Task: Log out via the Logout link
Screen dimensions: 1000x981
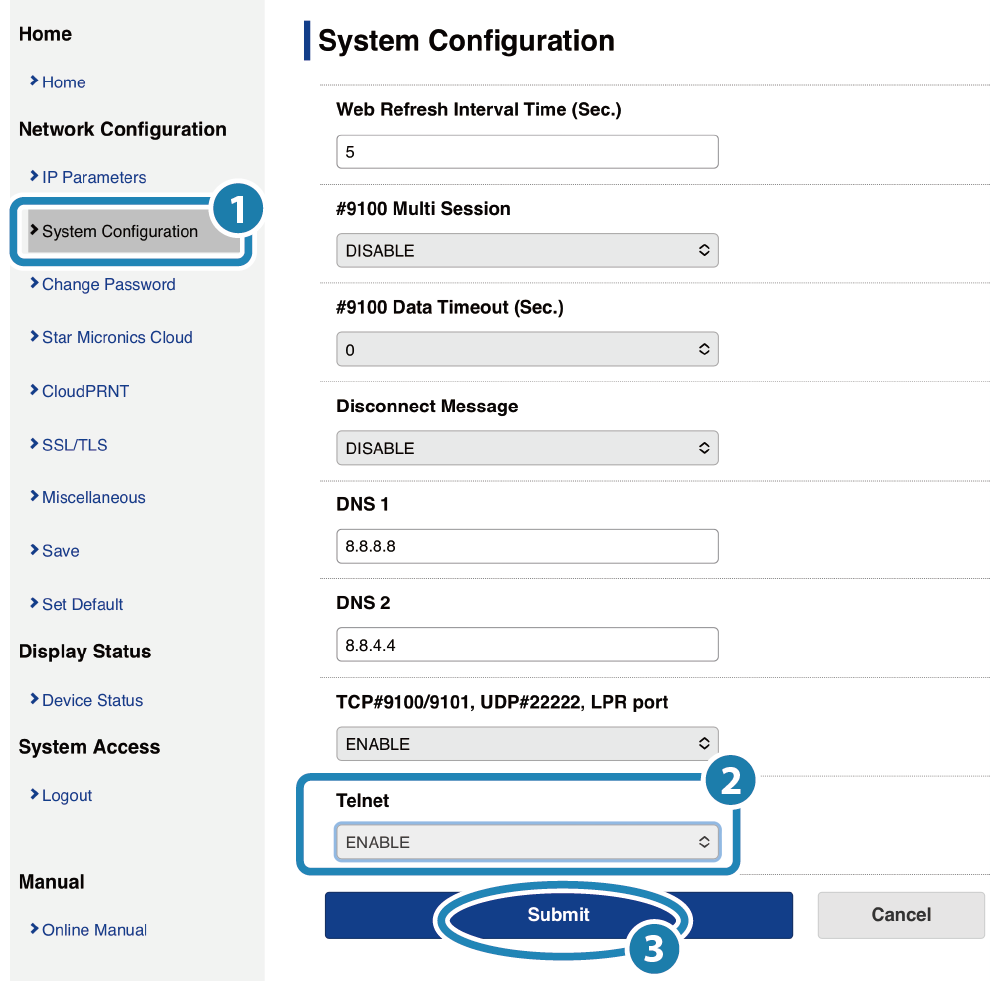Action: click(66, 795)
